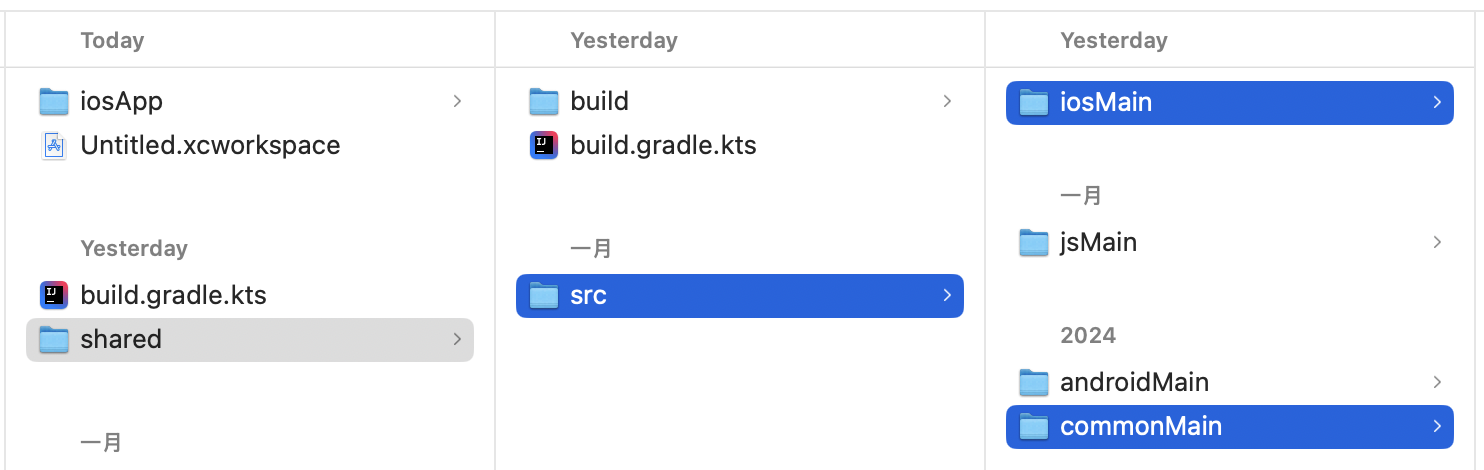Click the chevron next to the build folder
The image size is (1484, 470).
(947, 101)
